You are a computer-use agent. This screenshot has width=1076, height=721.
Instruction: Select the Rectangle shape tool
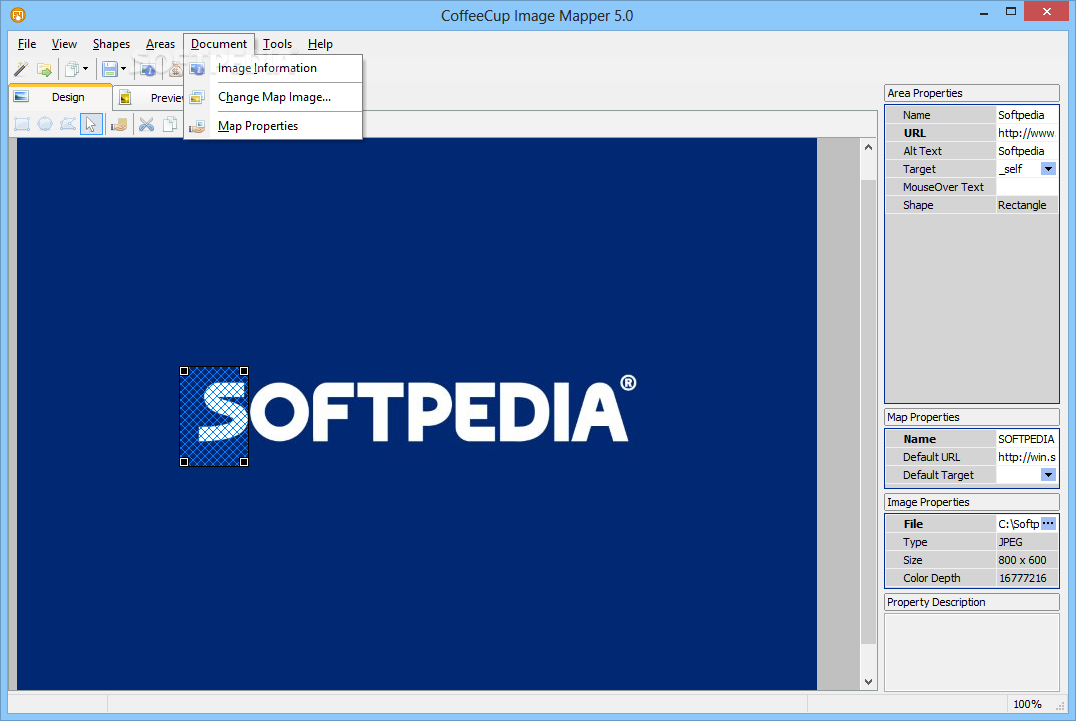22,124
